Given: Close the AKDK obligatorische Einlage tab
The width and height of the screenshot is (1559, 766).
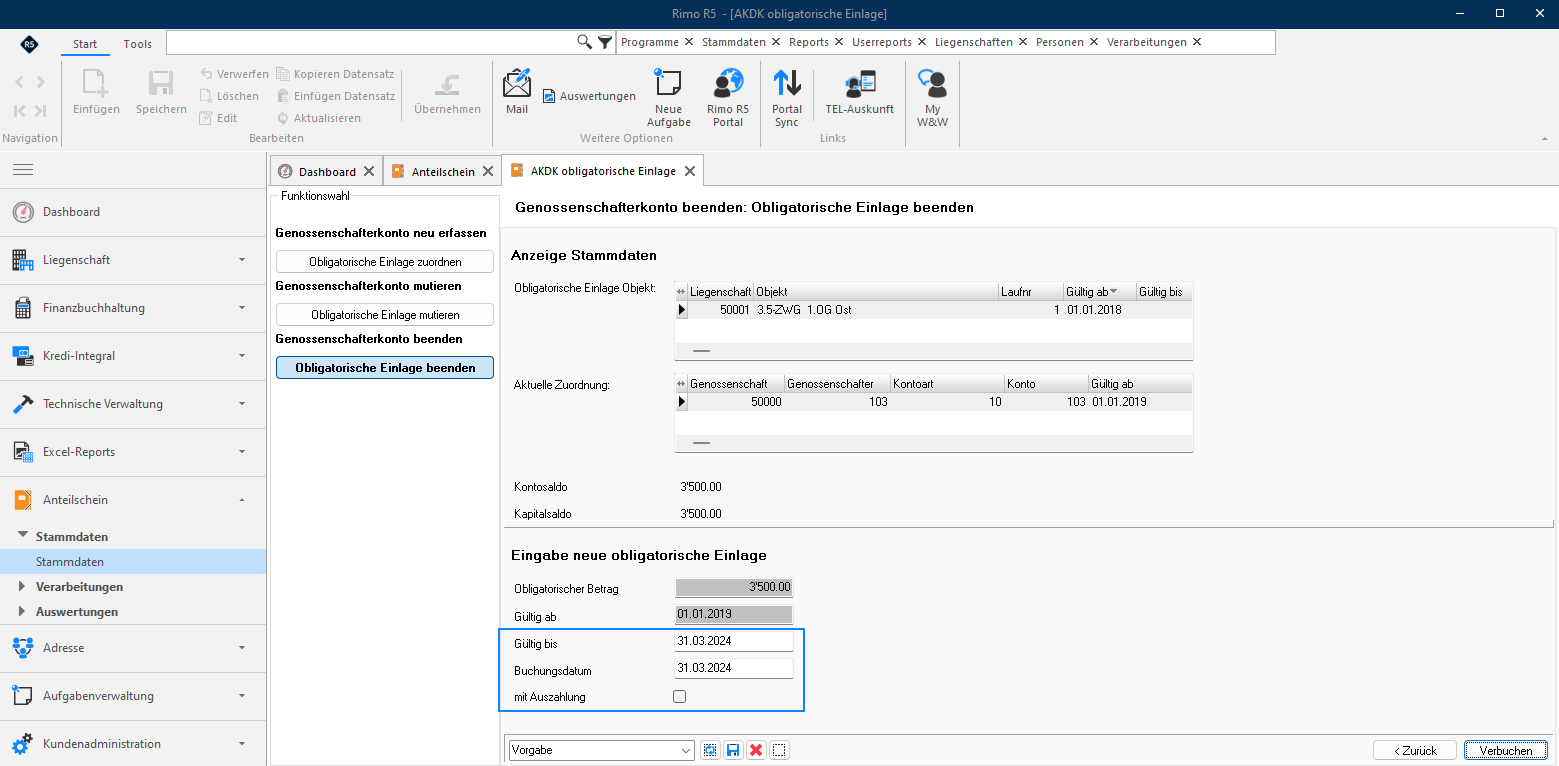Looking at the screenshot, I should tap(690, 171).
